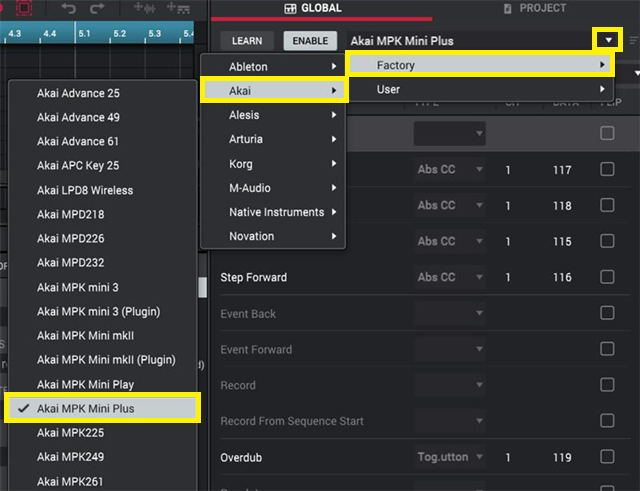Choose Akai Advance 61 preset
The height and width of the screenshot is (491, 640).
102,141
